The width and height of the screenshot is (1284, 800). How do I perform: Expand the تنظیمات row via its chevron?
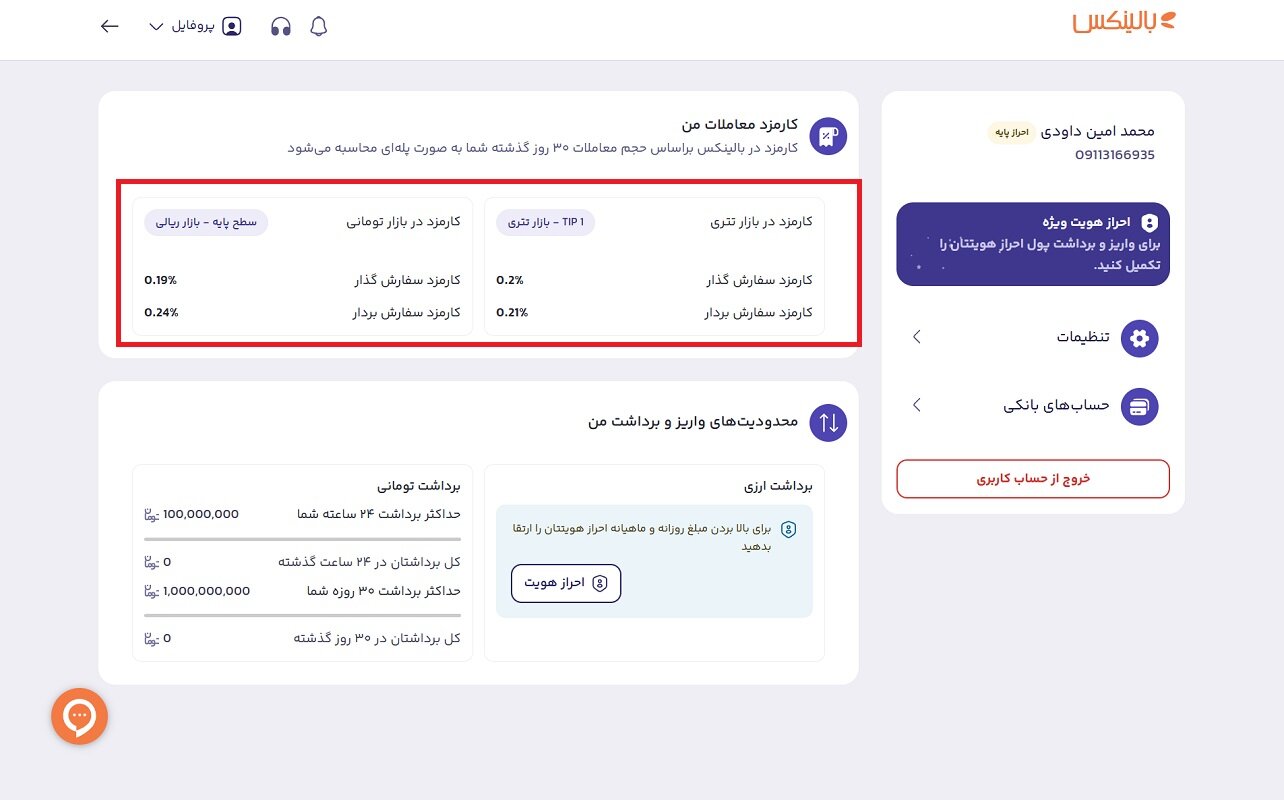[916, 338]
